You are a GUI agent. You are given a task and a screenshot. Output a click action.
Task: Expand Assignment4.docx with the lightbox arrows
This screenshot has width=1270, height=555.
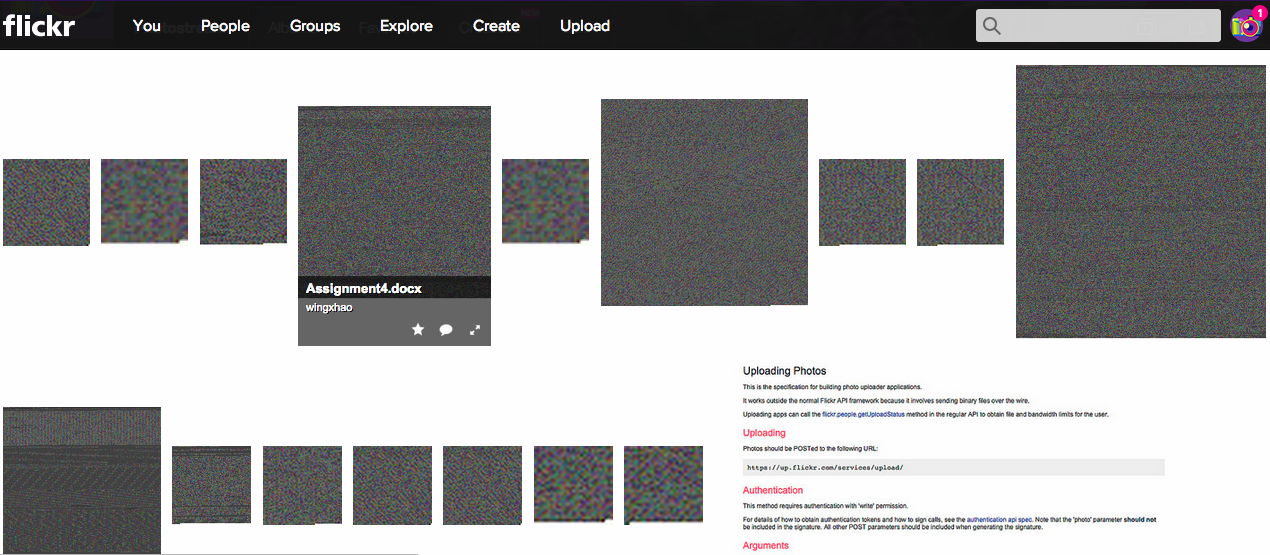coord(475,330)
